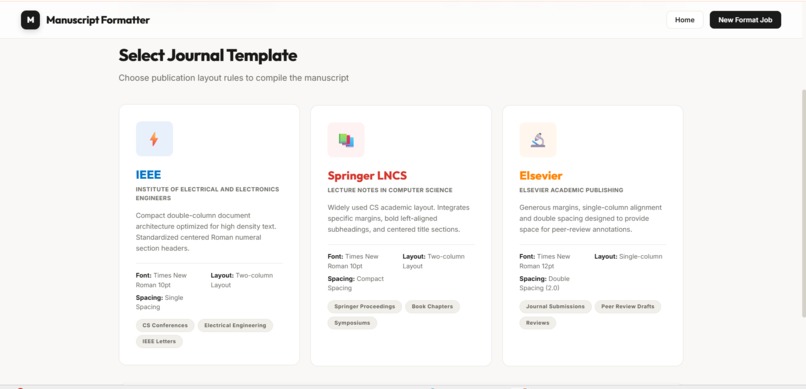Select the Springer LNCS template heading
This screenshot has width=806, height=389.
pyautogui.click(x=367, y=176)
